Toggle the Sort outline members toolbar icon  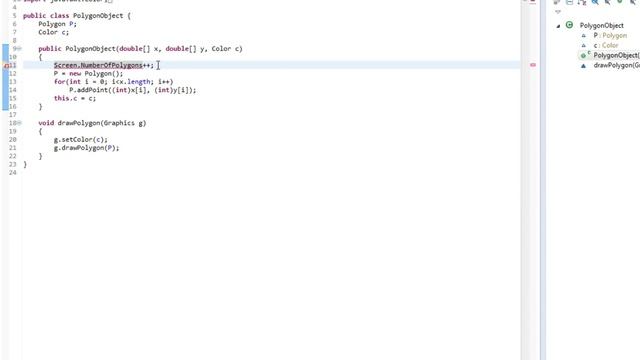(582, 2)
